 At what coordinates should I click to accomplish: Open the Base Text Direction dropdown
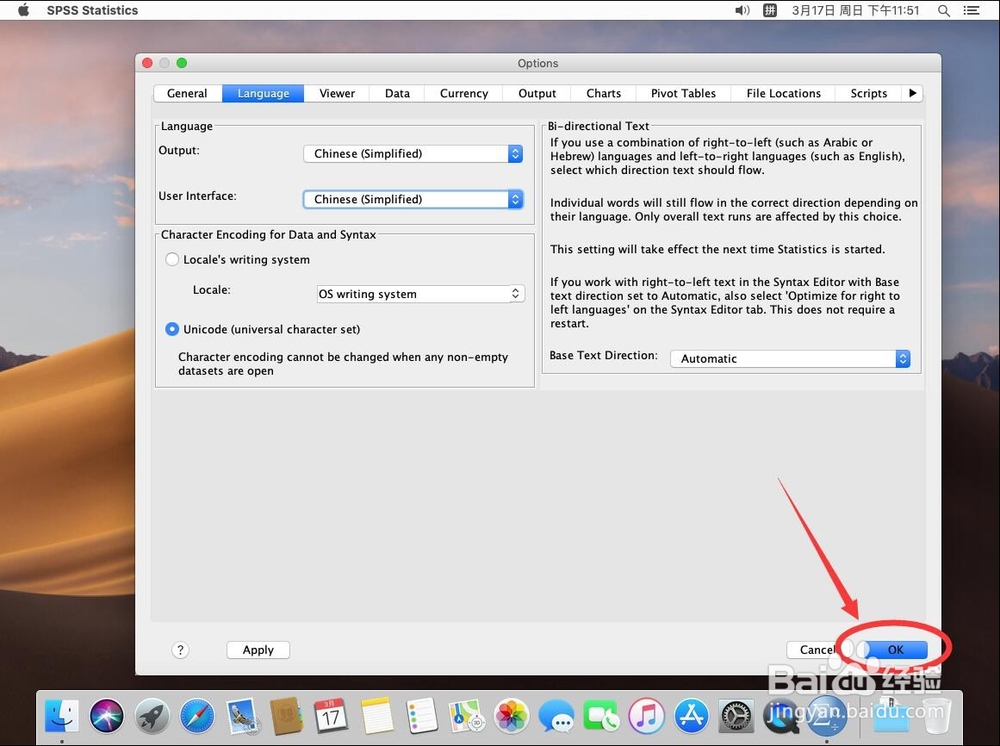point(790,358)
